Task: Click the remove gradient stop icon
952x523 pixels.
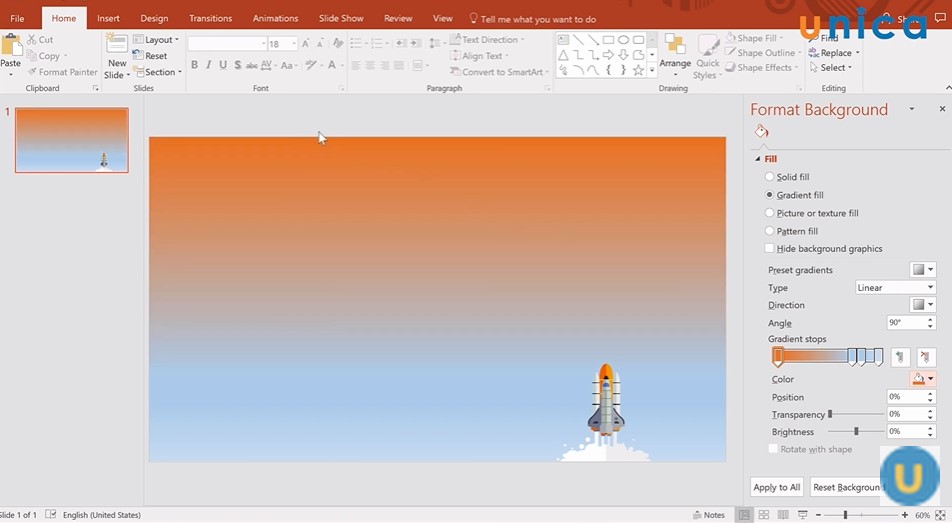Action: coord(926,357)
